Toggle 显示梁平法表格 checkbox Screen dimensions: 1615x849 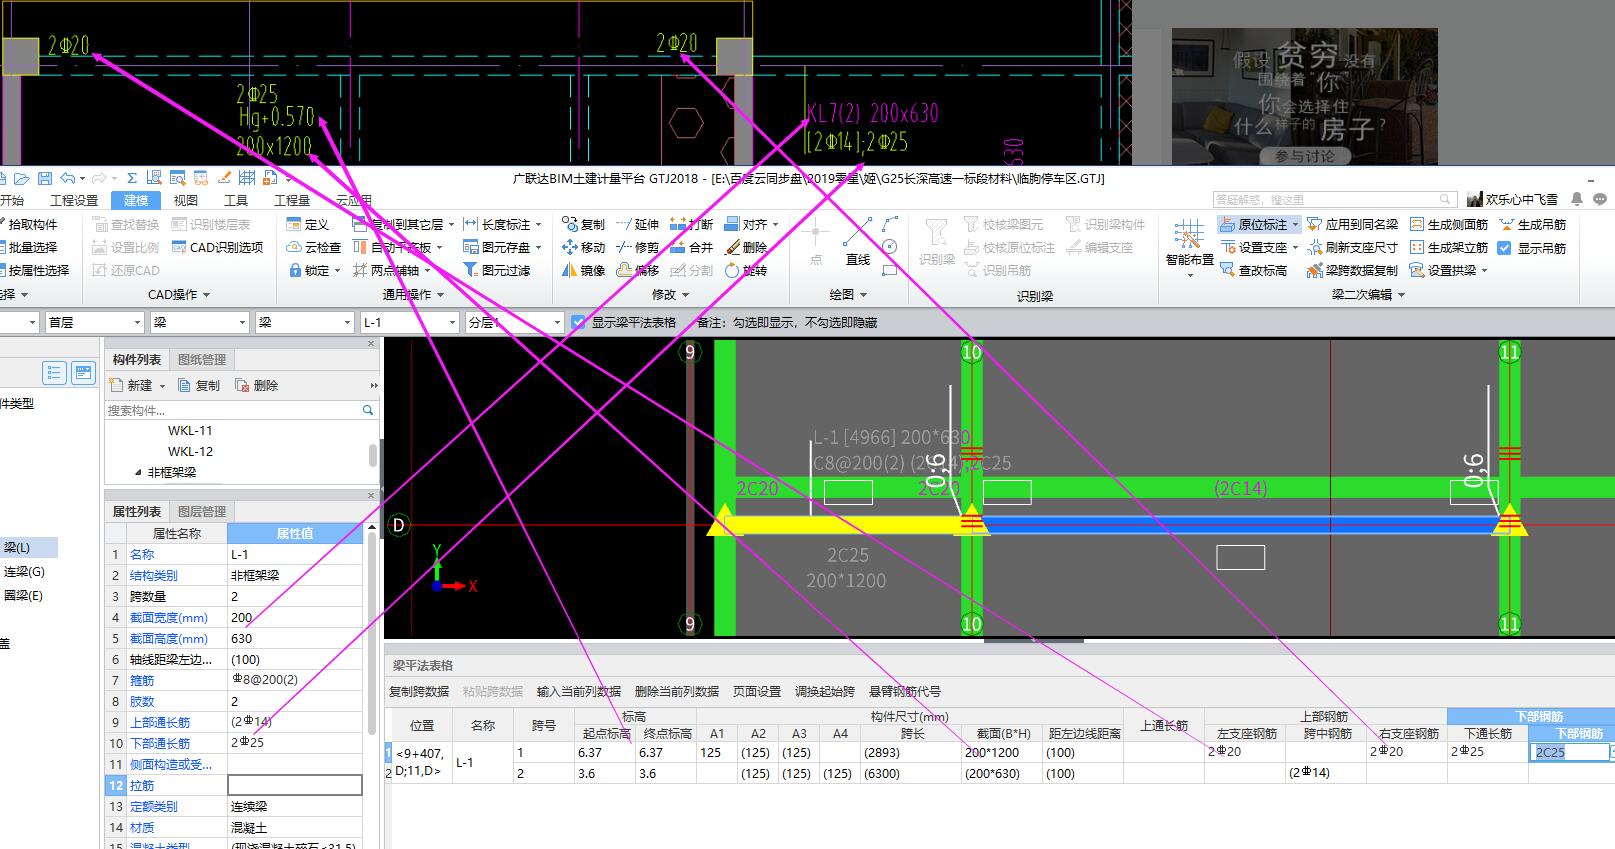578,322
